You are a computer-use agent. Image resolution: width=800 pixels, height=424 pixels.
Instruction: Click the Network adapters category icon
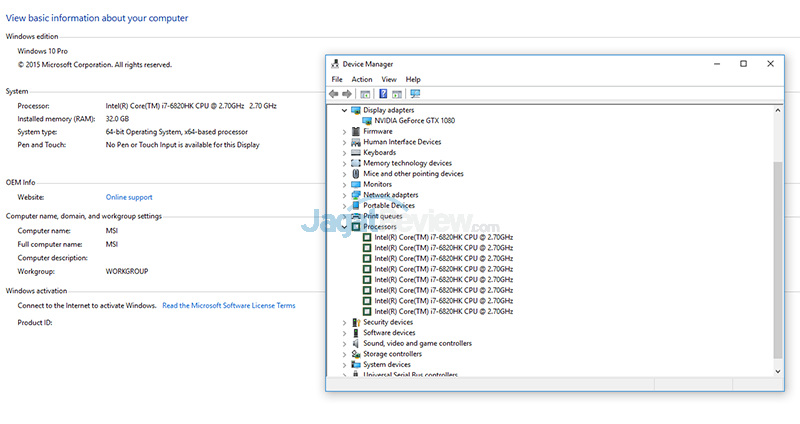pos(356,195)
